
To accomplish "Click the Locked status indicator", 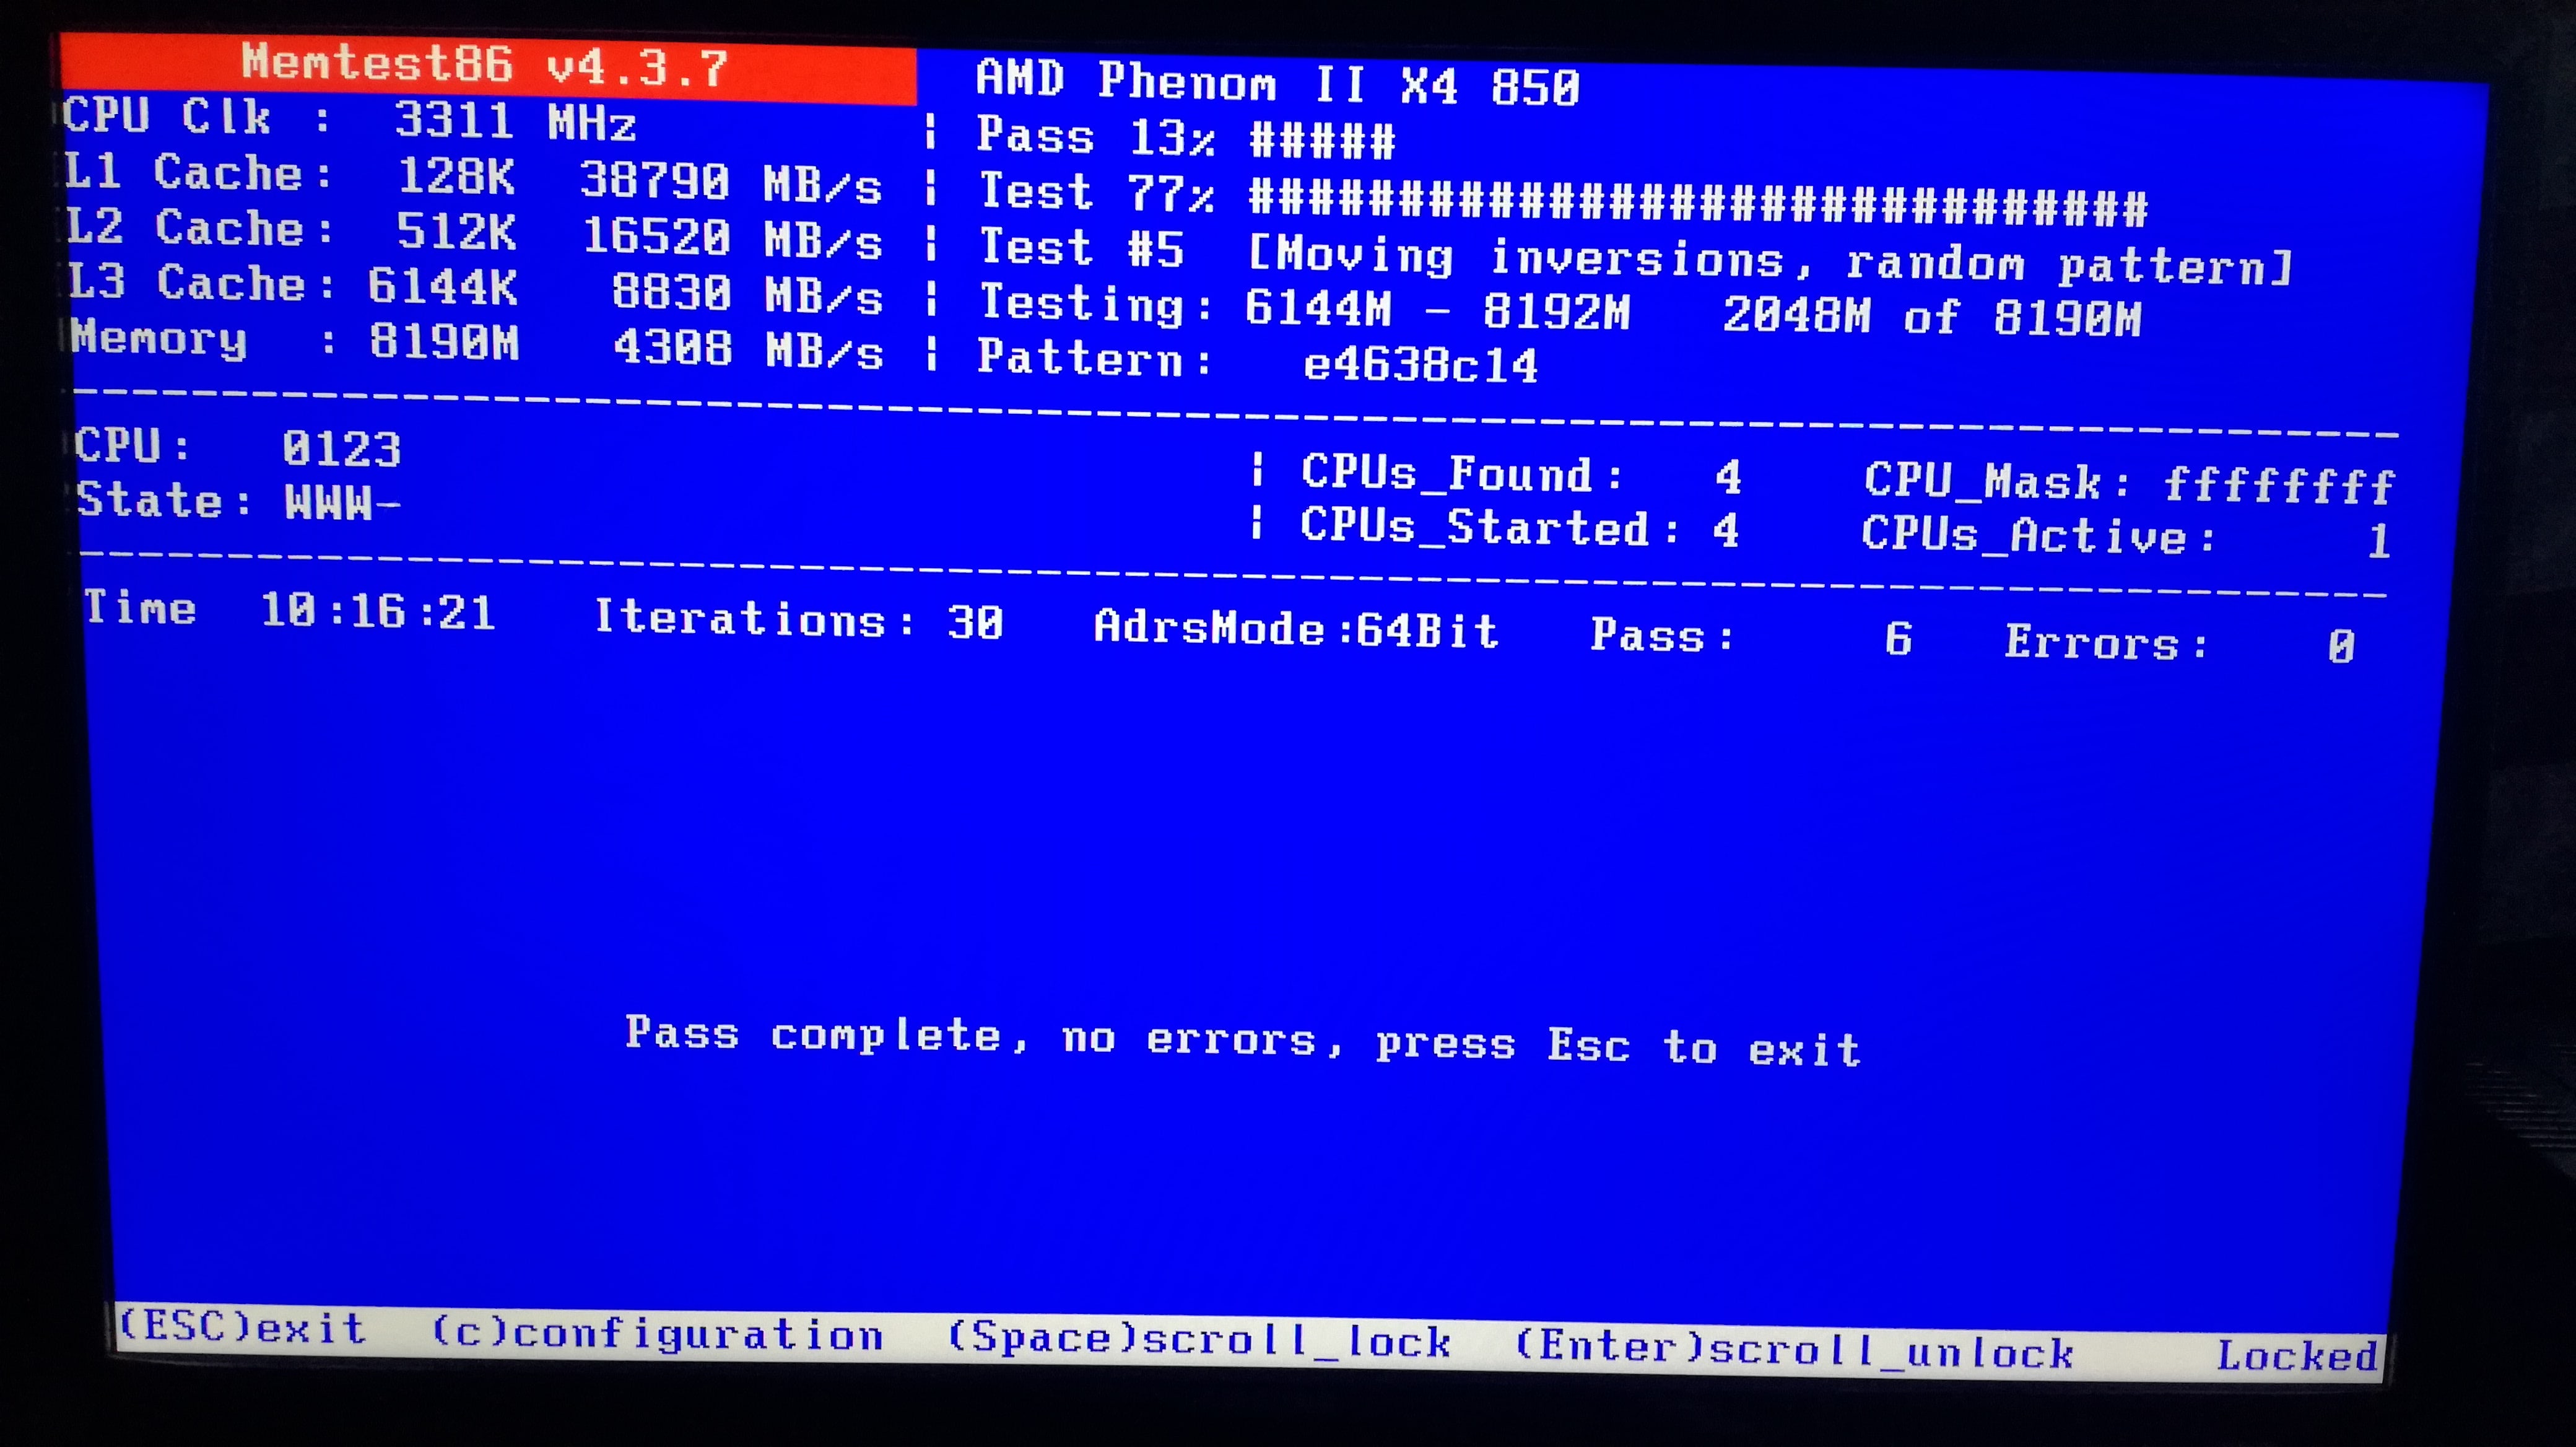I will (2297, 1356).
